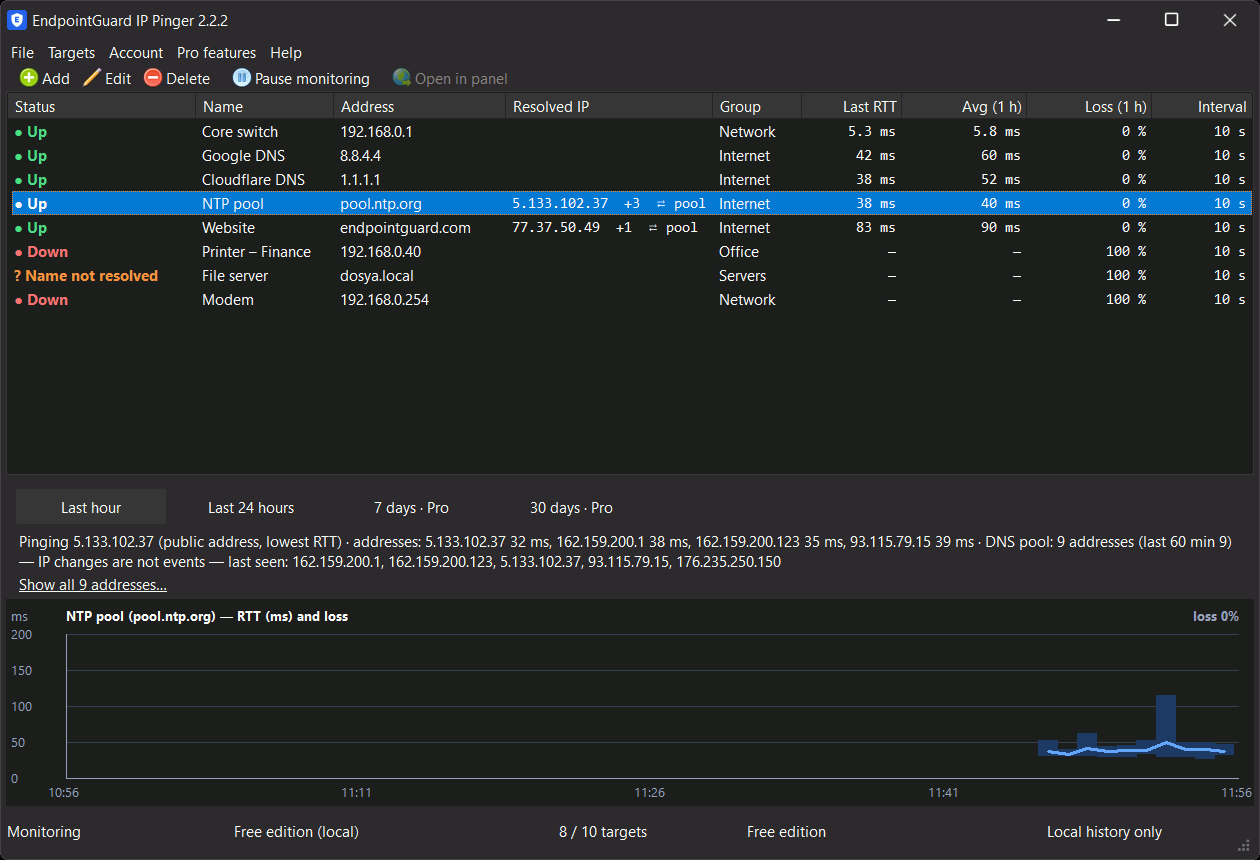This screenshot has height=860, width=1260.
Task: Select the Core switch row
Action: 630,132
